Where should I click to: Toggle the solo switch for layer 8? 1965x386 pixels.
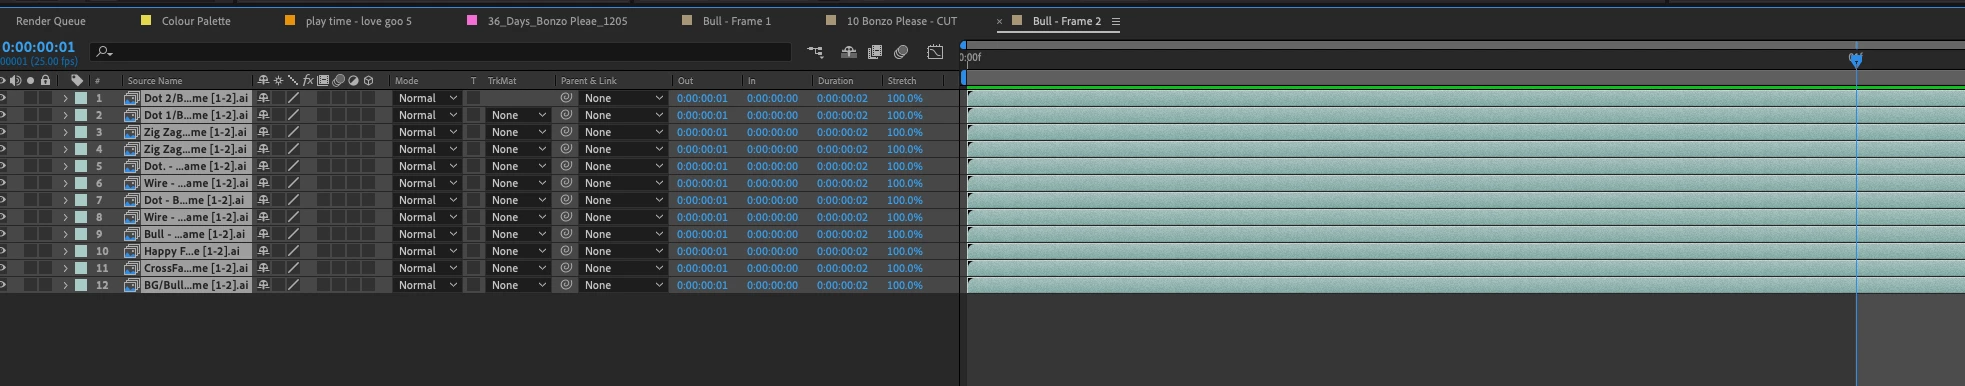31,217
